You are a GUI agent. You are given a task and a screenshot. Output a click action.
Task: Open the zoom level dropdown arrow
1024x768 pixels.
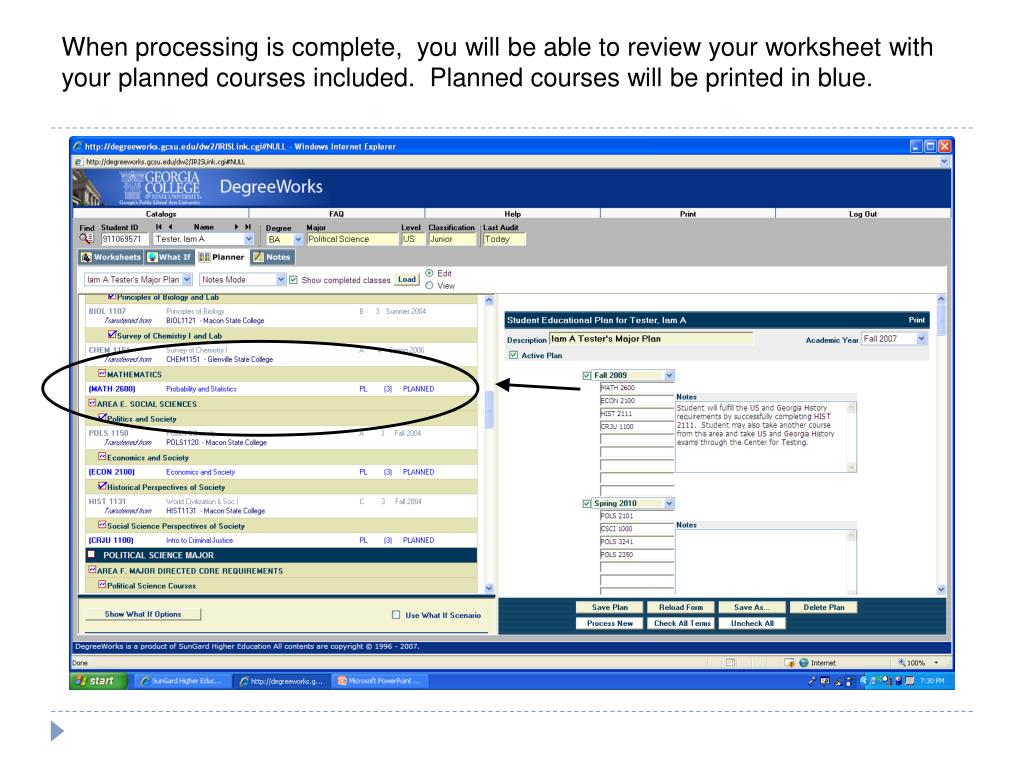point(936,662)
